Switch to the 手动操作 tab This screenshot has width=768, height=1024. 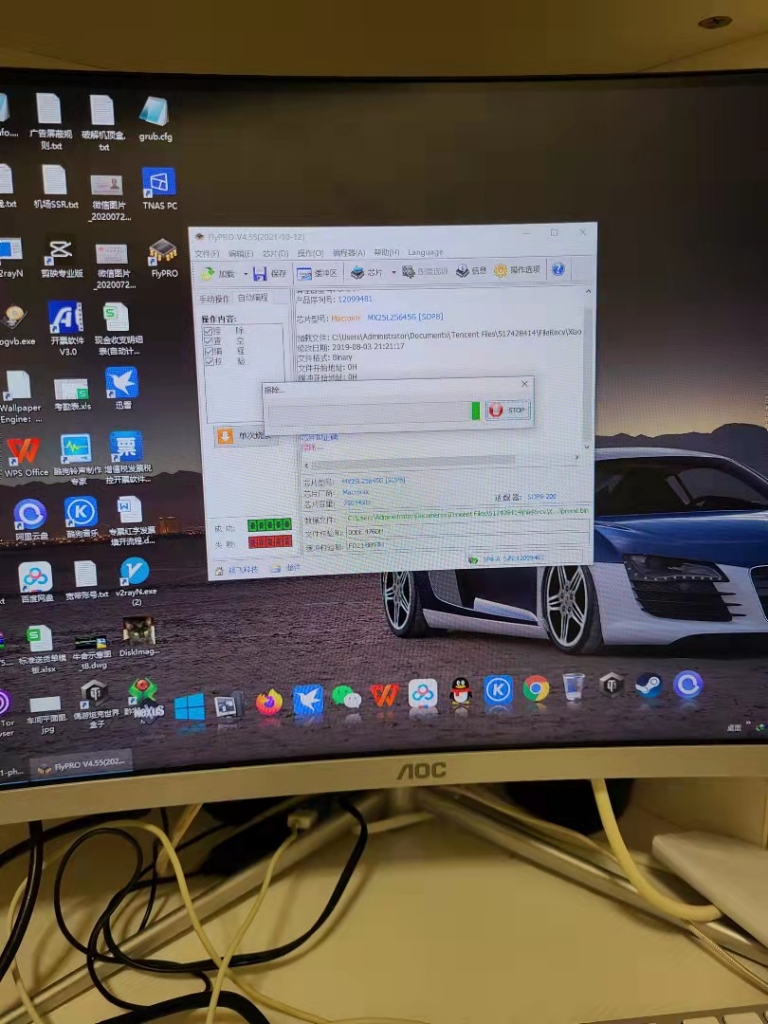pyautogui.click(x=214, y=298)
